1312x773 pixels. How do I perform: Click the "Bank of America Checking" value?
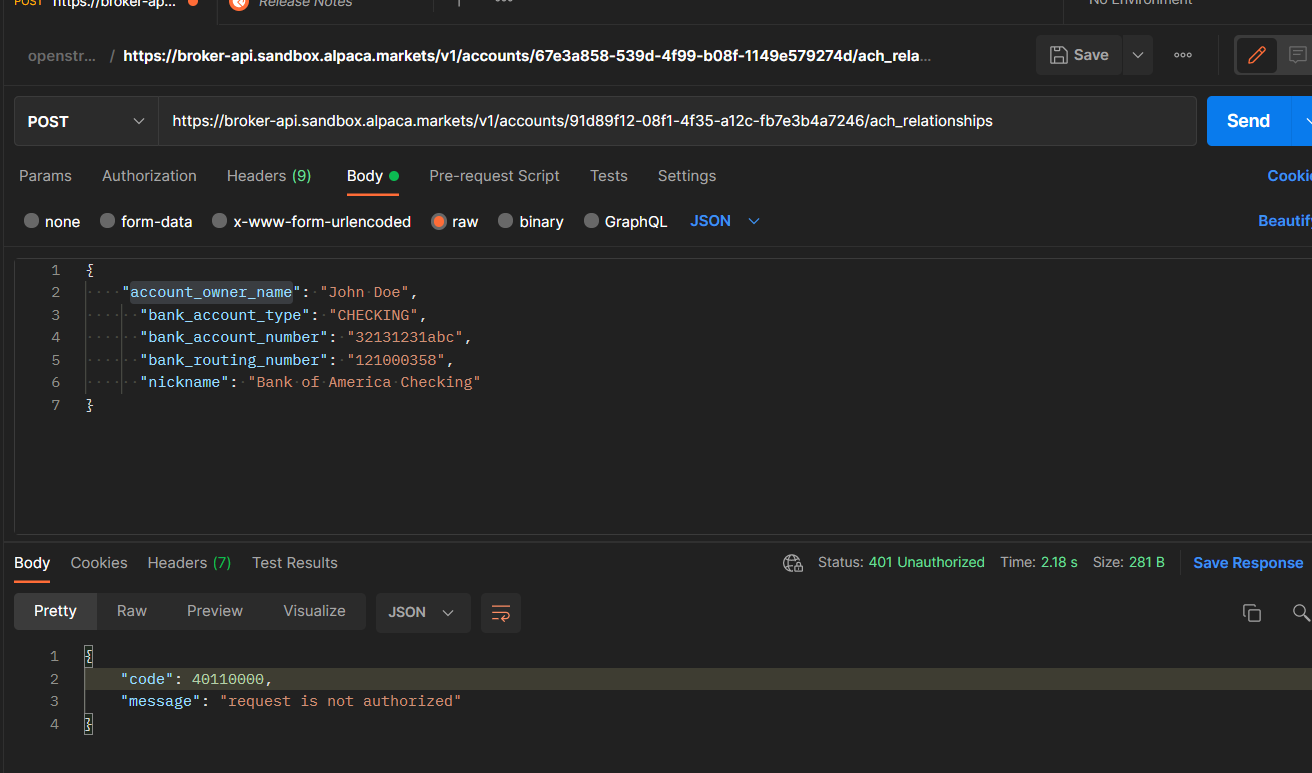(365, 382)
